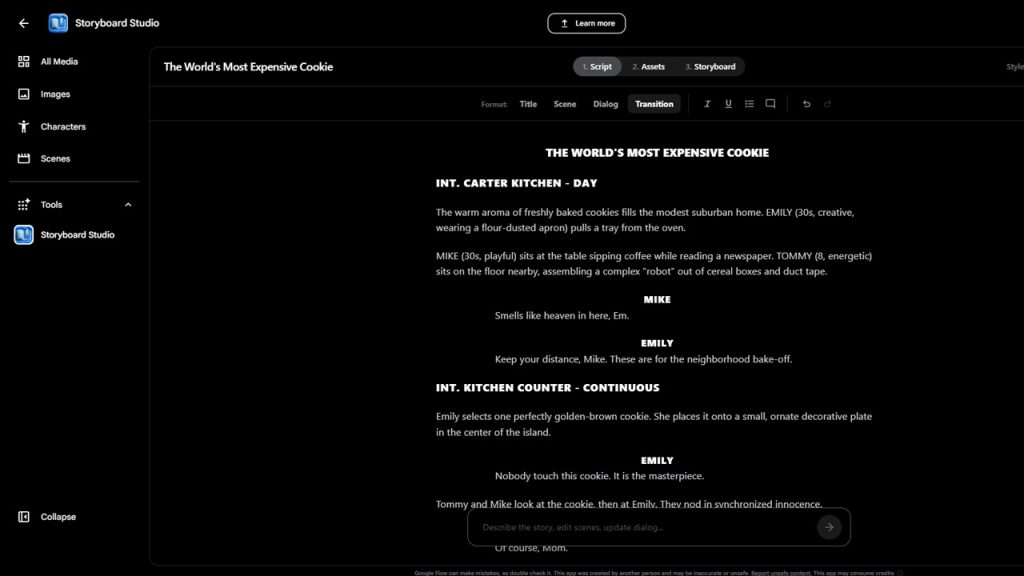Redo the last edit
The width and height of the screenshot is (1024, 576).
click(827, 104)
